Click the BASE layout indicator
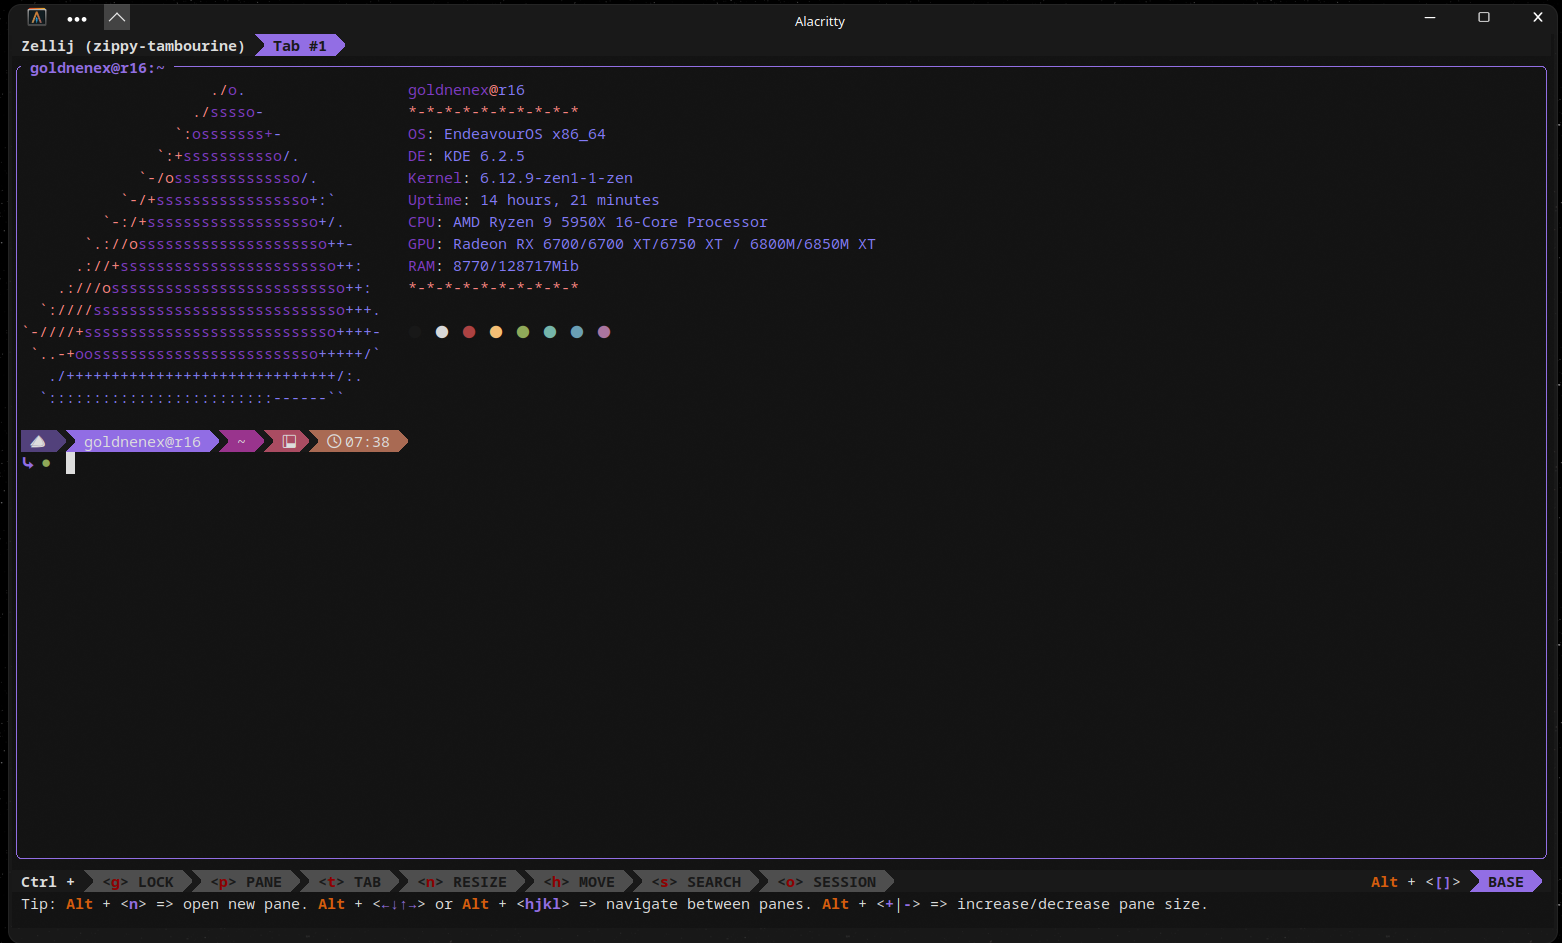Screen dimensions: 1562x943 1505,882
